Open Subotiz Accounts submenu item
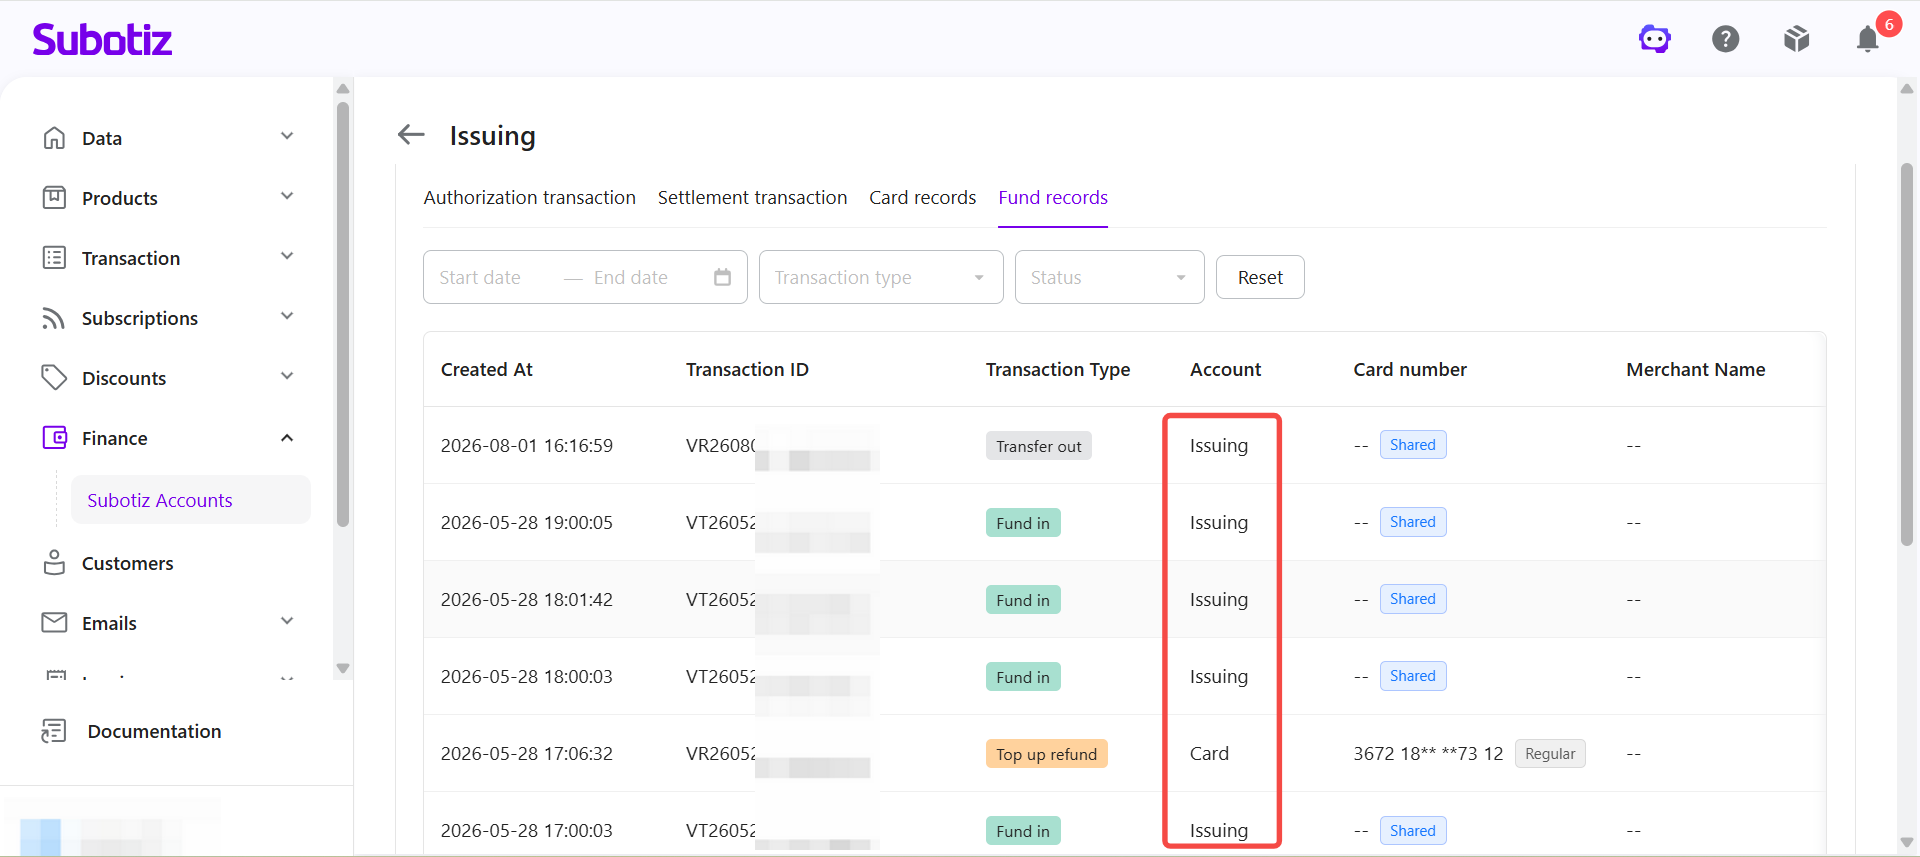This screenshot has width=1920, height=857. pyautogui.click(x=190, y=500)
